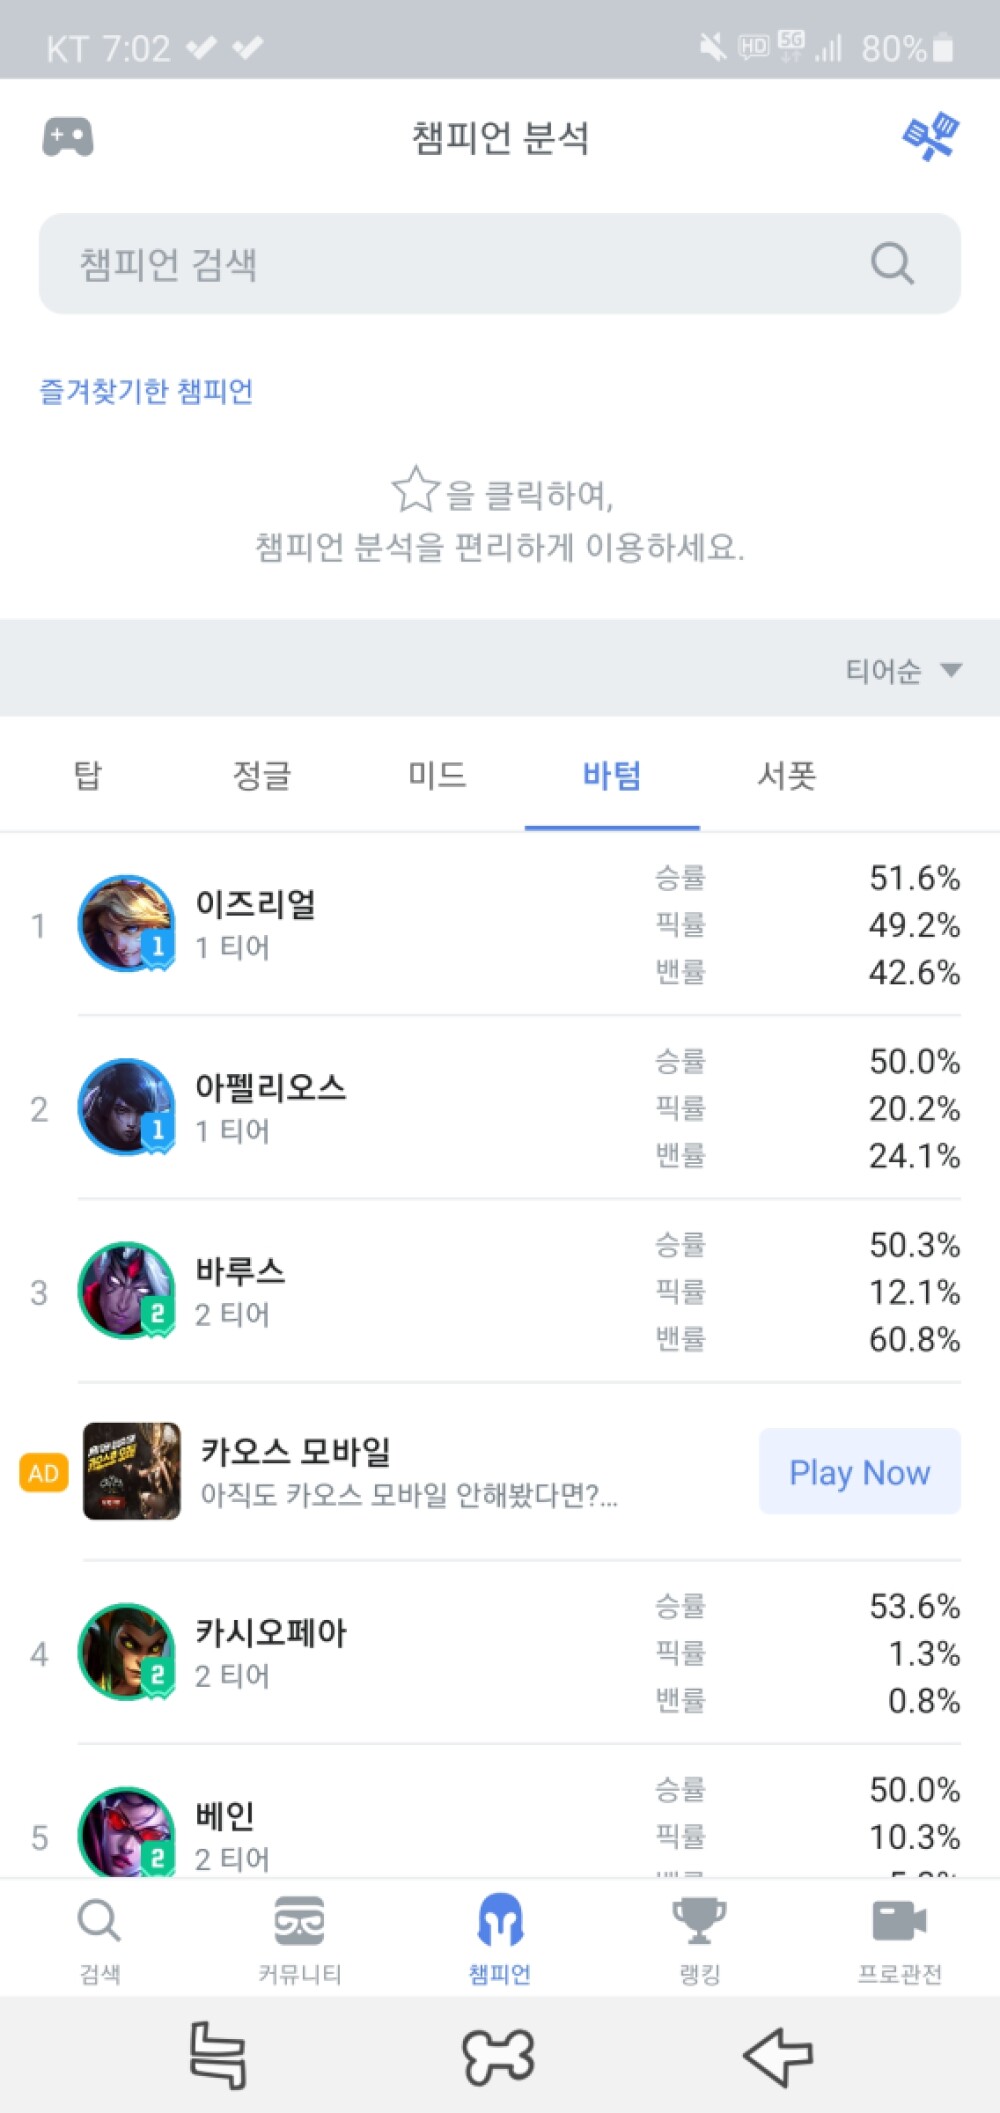This screenshot has height=2113, width=1000.
Task: Open the 검색 tab in bottom navigation
Action: coord(99,1939)
